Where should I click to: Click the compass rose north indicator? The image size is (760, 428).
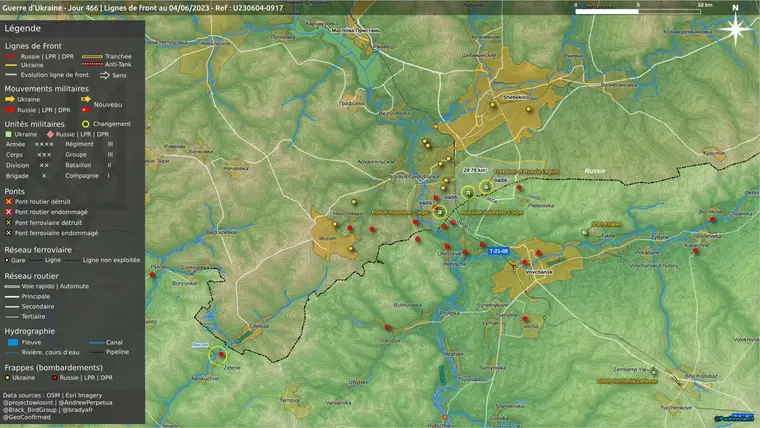point(735,28)
